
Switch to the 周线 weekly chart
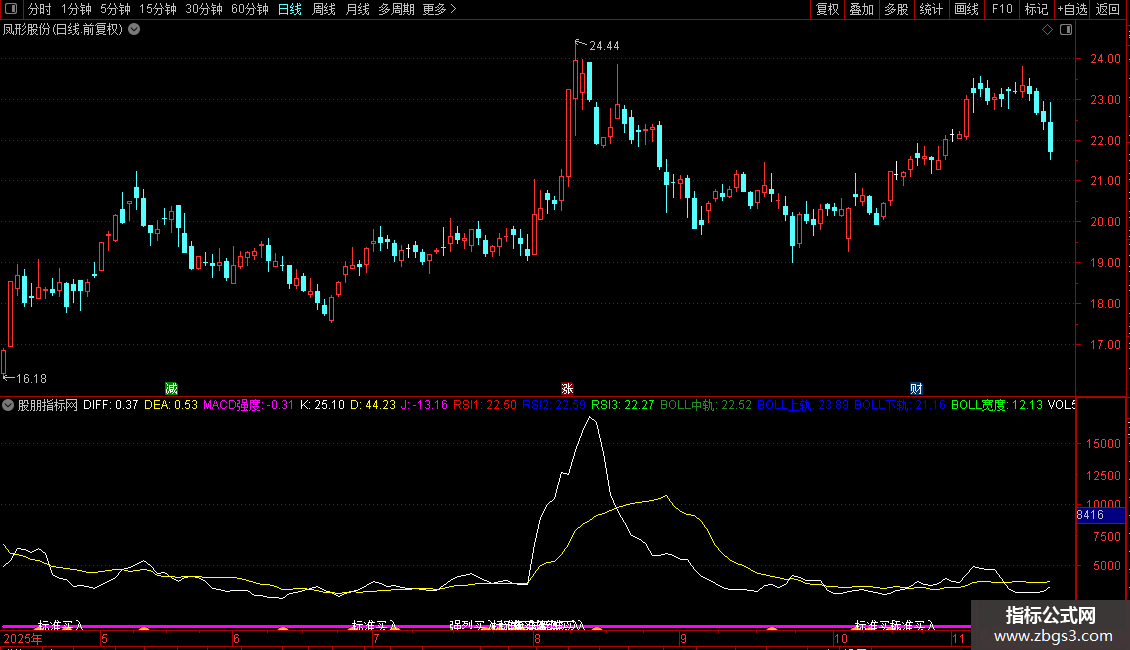(324, 10)
